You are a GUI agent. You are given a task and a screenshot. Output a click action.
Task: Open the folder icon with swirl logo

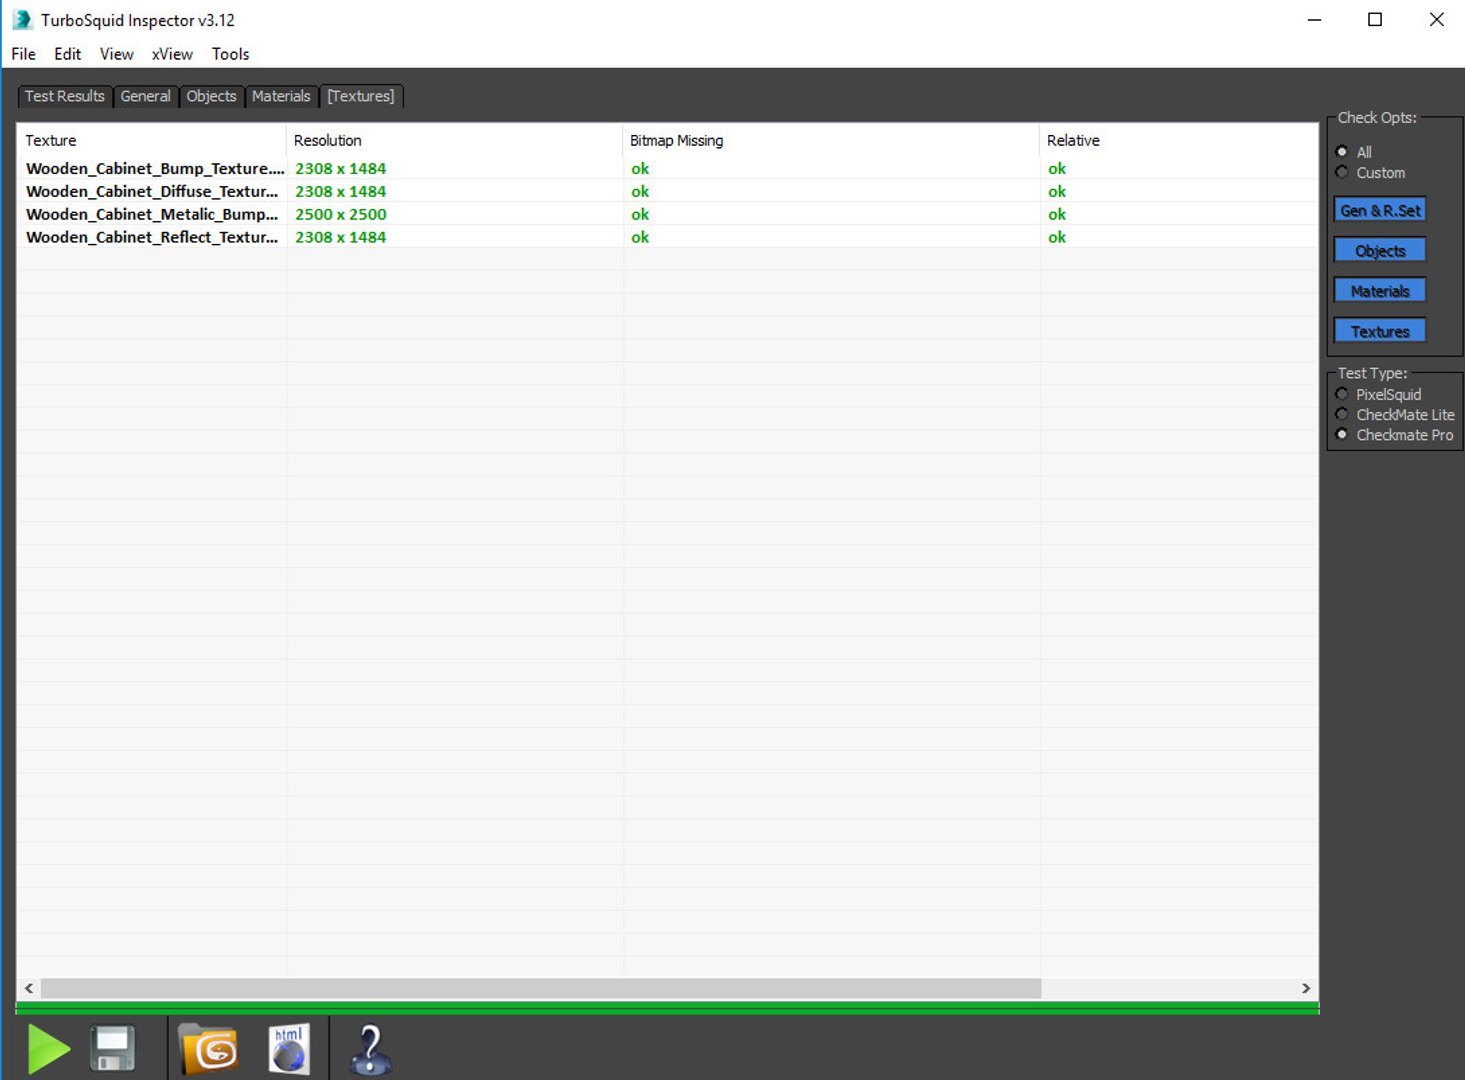click(x=208, y=1049)
